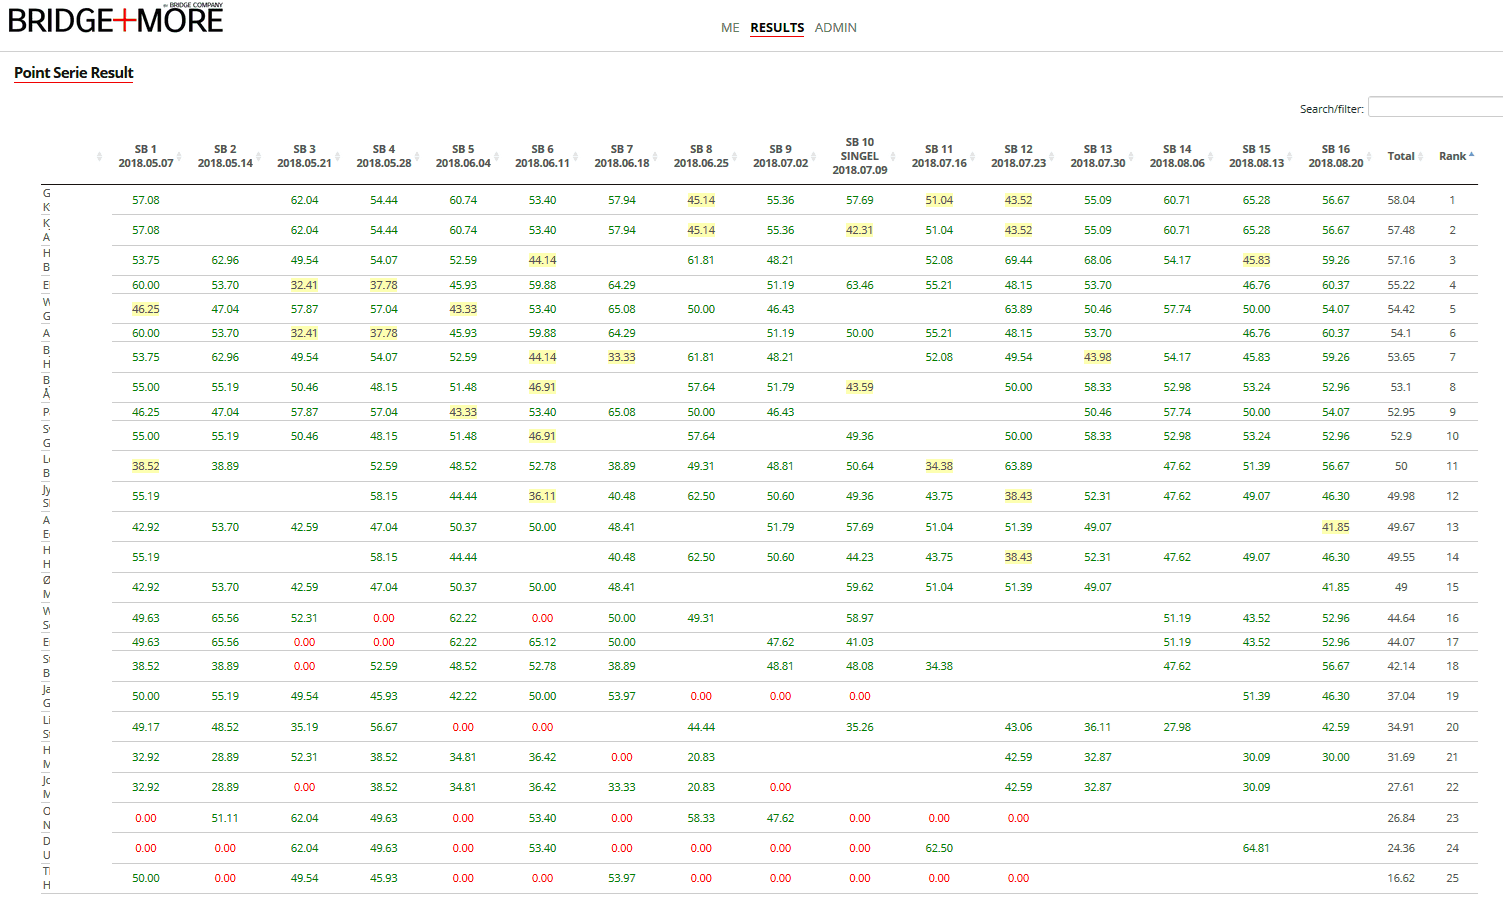Click the SB 7 2018.06.18 header
The width and height of the screenshot is (1503, 898).
click(621, 156)
